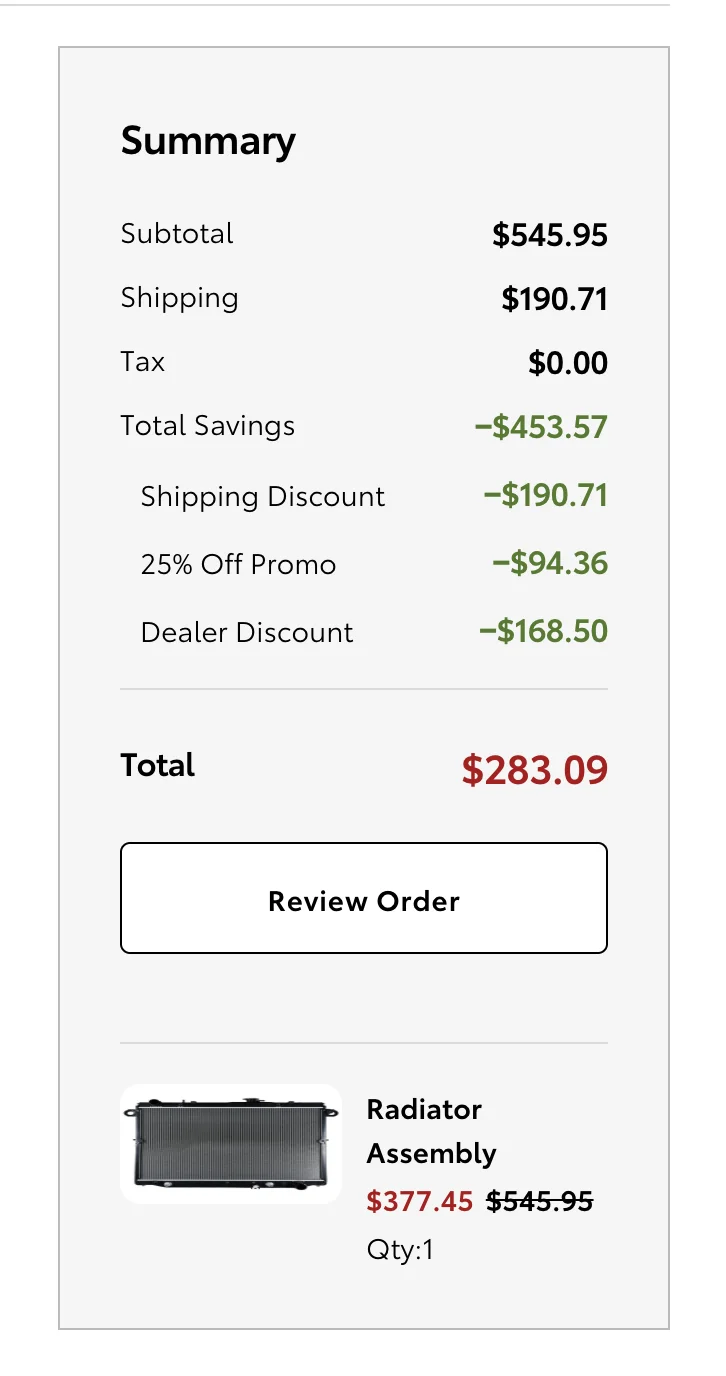Click the Review Order button

point(364,898)
